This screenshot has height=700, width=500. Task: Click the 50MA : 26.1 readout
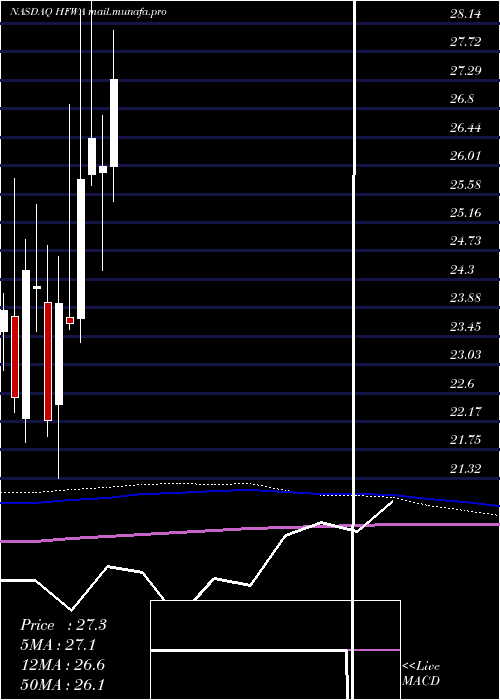63,684
